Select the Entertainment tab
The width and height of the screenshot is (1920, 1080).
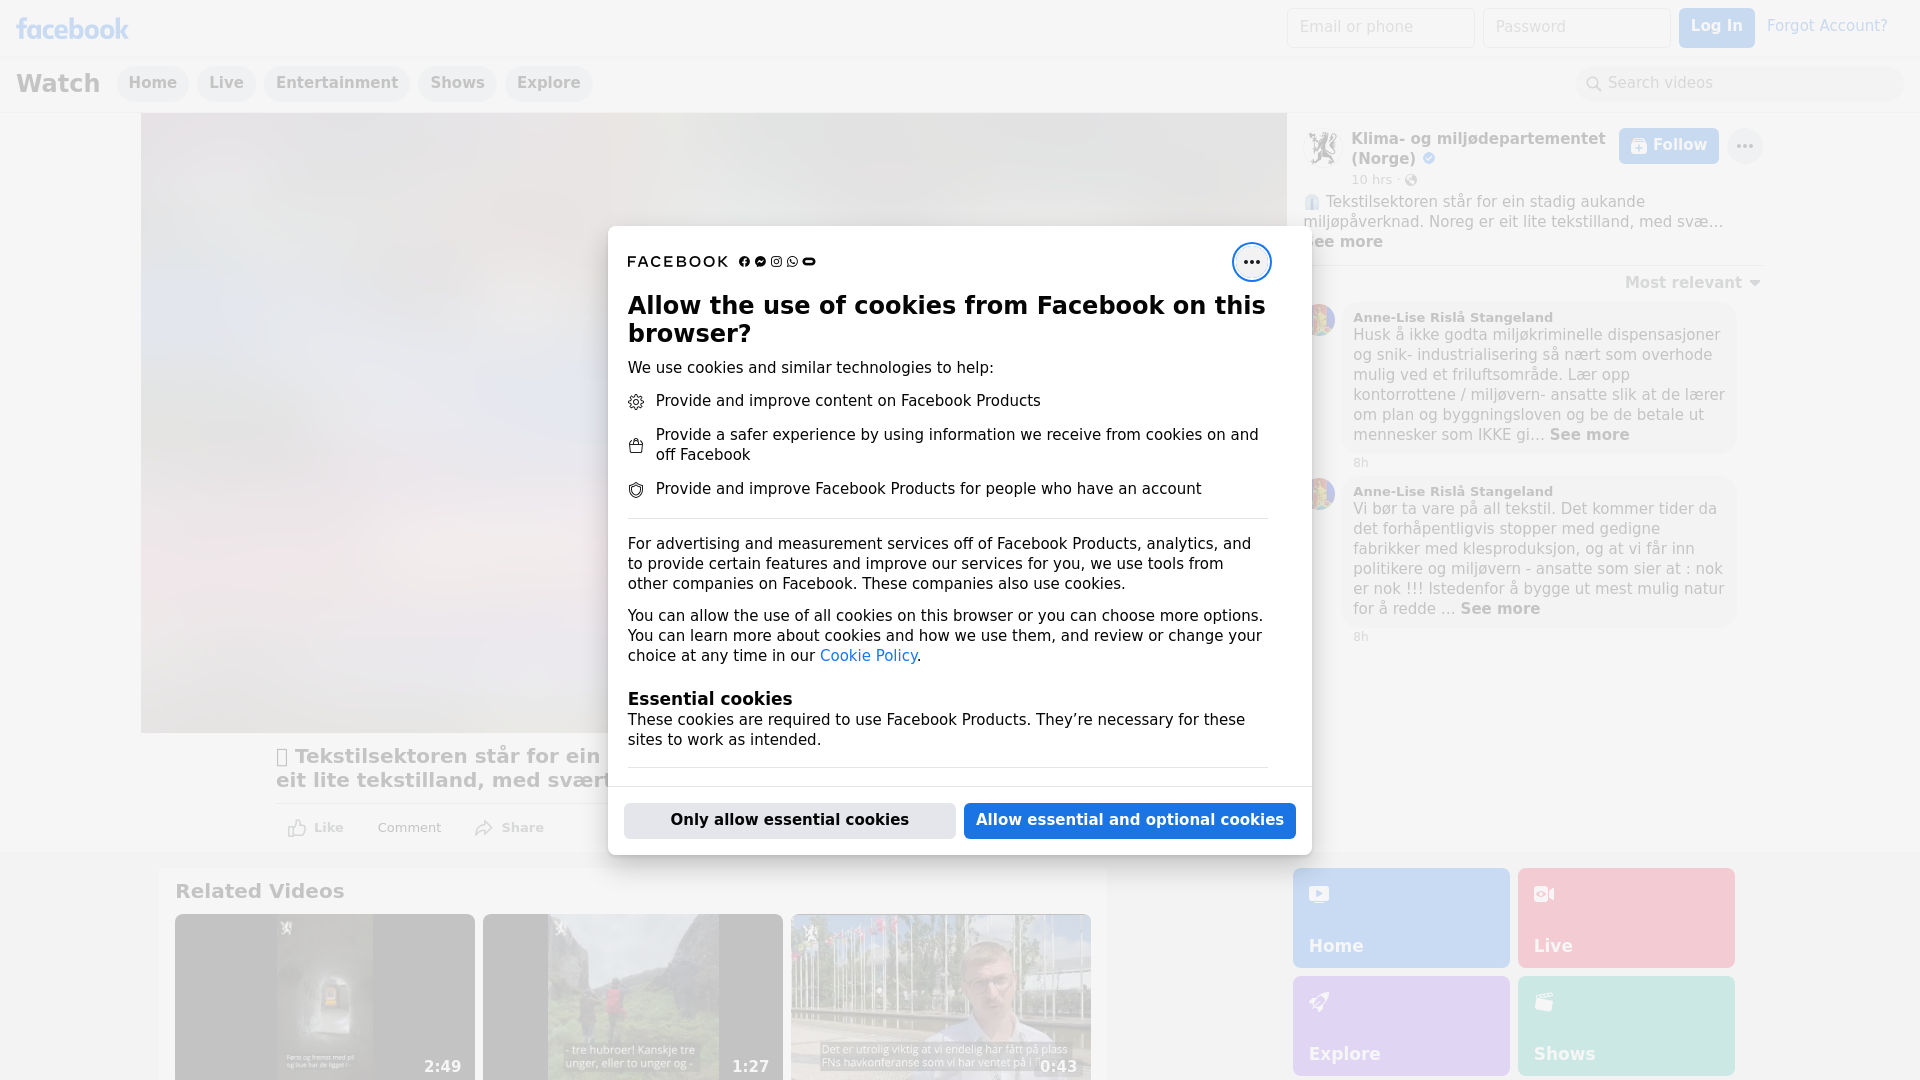(337, 83)
